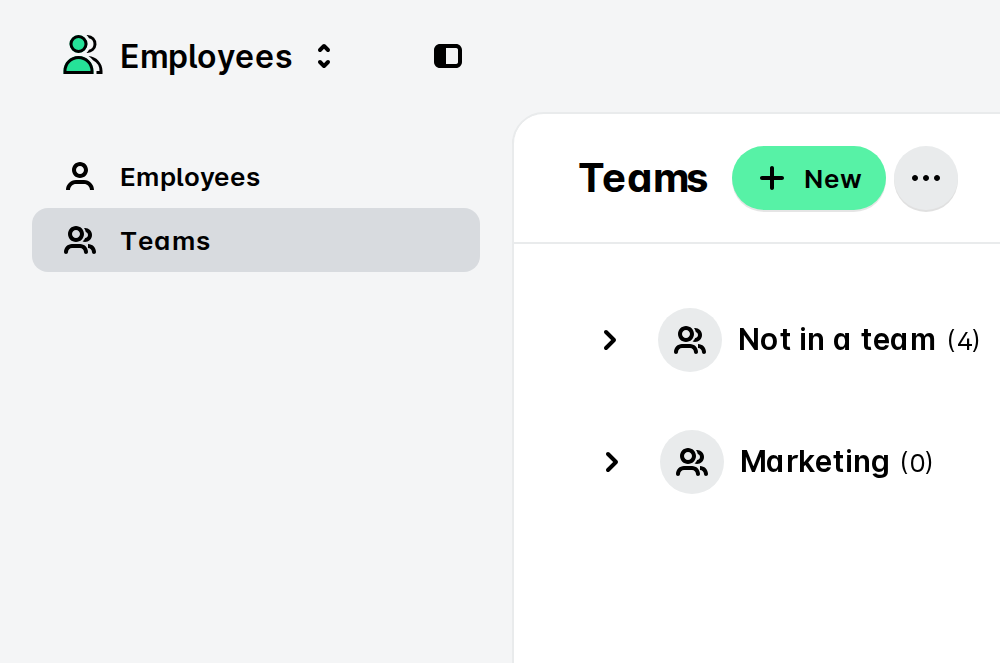Open the three-dot more options menu
This screenshot has height=663, width=1000.
[925, 178]
